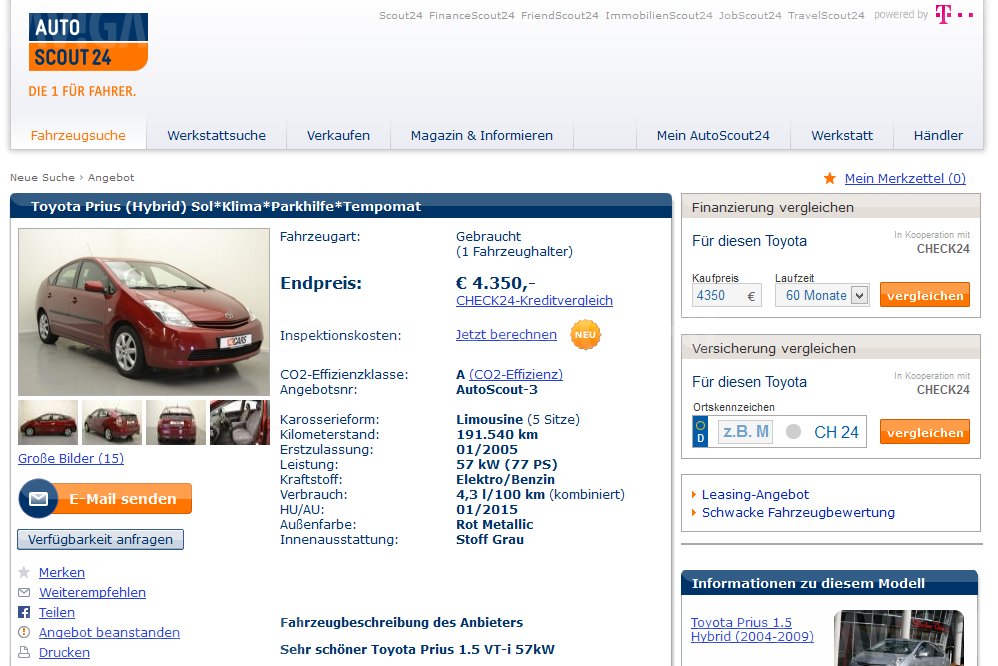Image resolution: width=998 pixels, height=666 pixels.
Task: Click the orange NEU badge icon
Action: 585,335
